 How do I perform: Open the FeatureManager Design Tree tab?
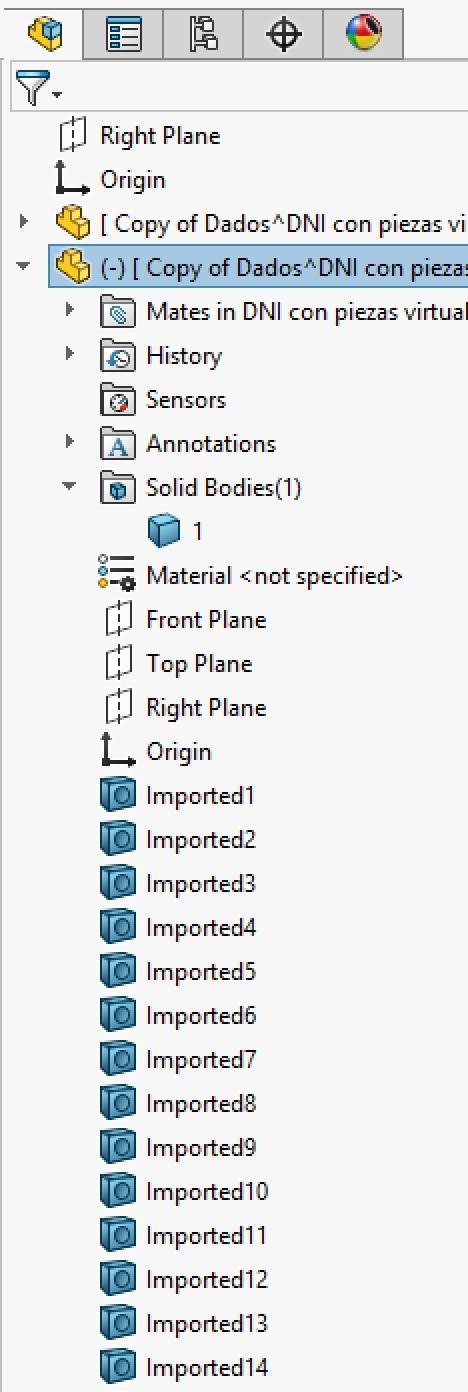[x=46, y=33]
